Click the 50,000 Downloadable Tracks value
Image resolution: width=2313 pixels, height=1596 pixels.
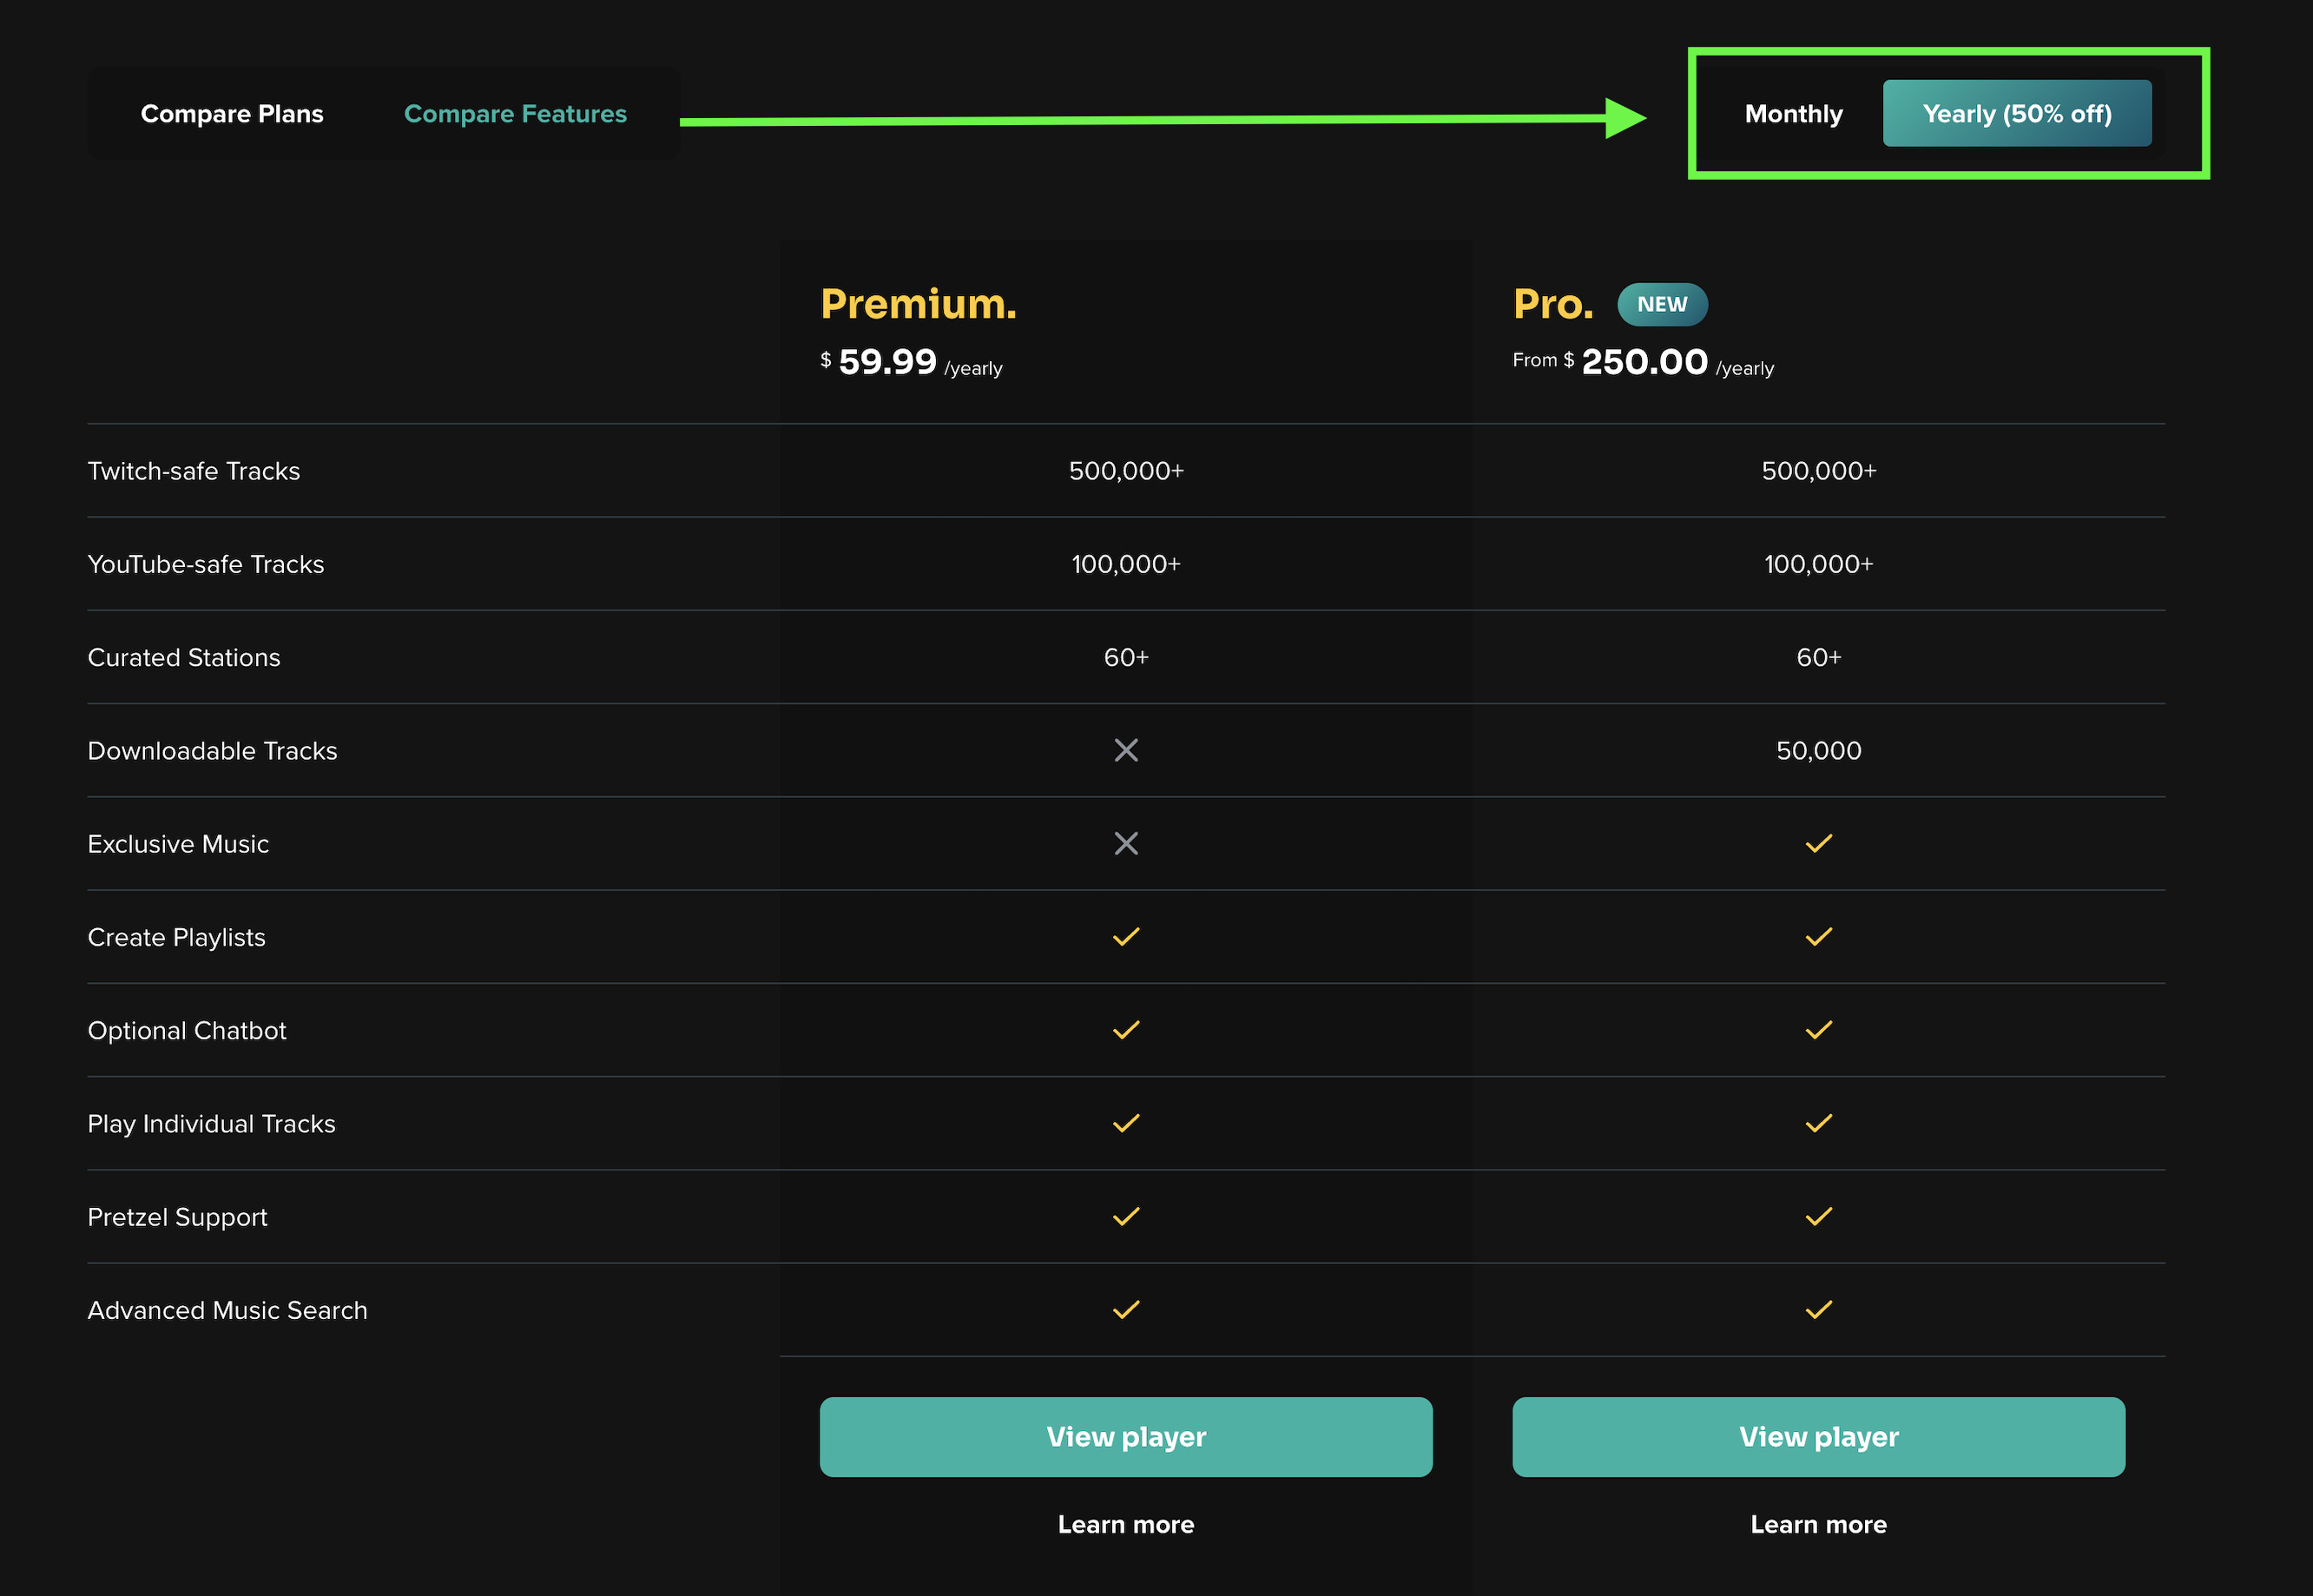click(1818, 750)
